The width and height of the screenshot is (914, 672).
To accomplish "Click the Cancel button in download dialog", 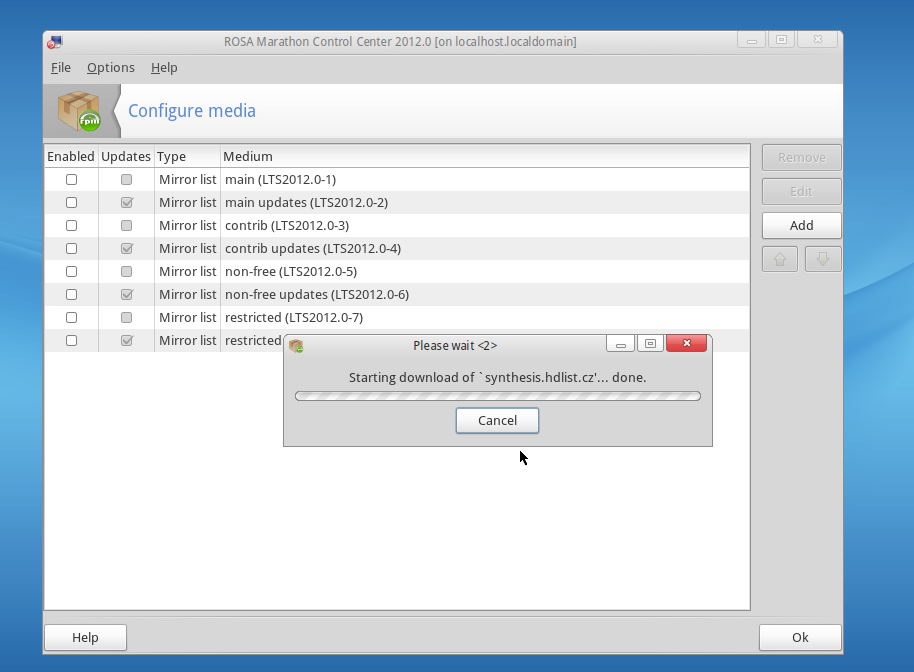I will pyautogui.click(x=497, y=421).
